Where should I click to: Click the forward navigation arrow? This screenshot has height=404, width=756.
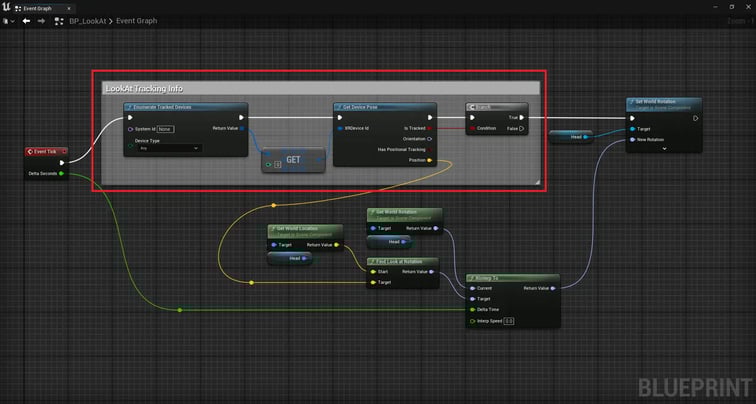coord(41,20)
